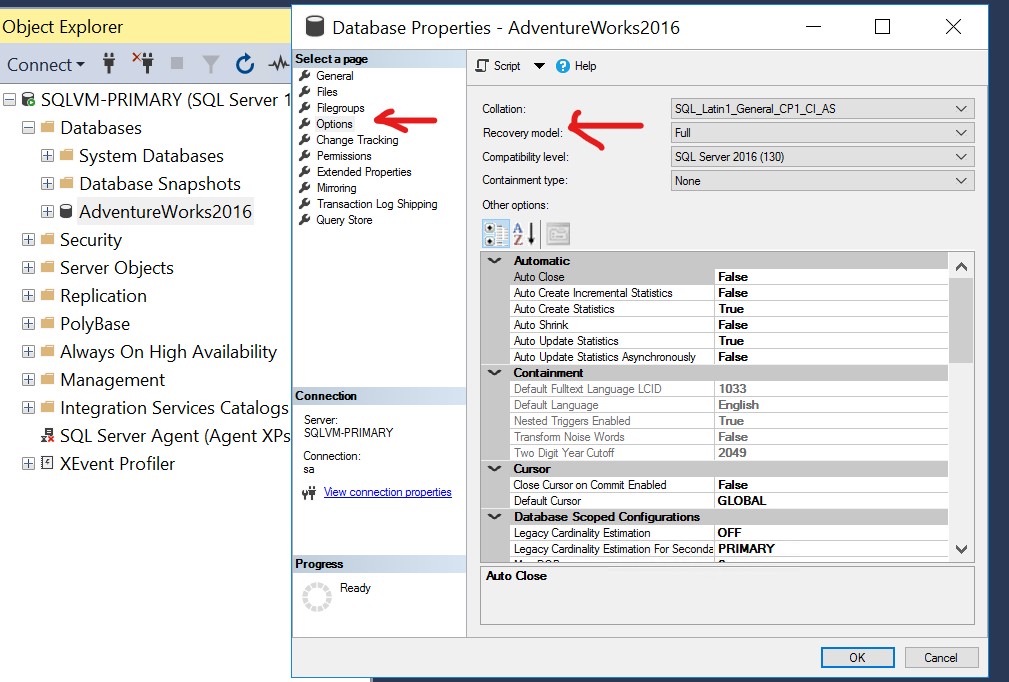This screenshot has height=682, width=1009.
Task: Click the Databases folder icon
Action: click(48, 127)
